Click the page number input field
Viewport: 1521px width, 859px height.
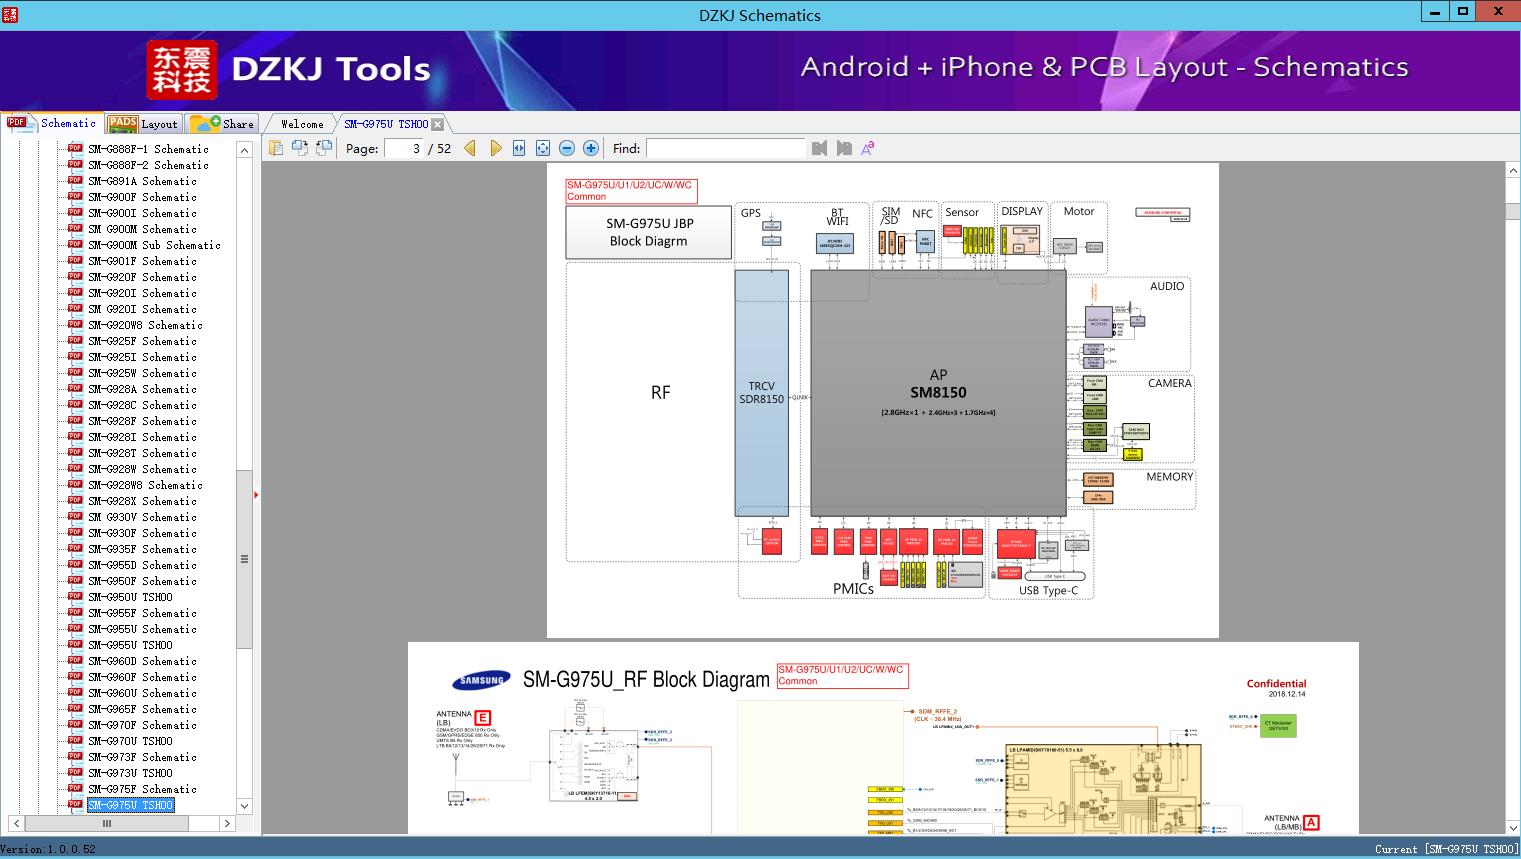[404, 148]
